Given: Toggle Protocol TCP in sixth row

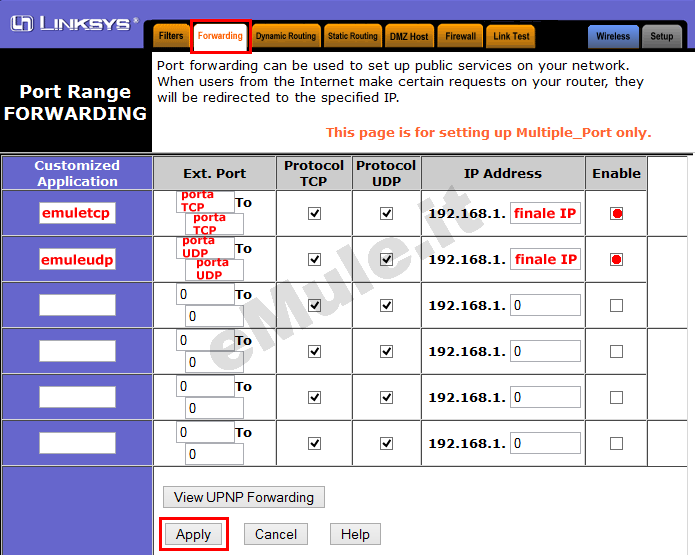Looking at the screenshot, I should click(x=314, y=443).
